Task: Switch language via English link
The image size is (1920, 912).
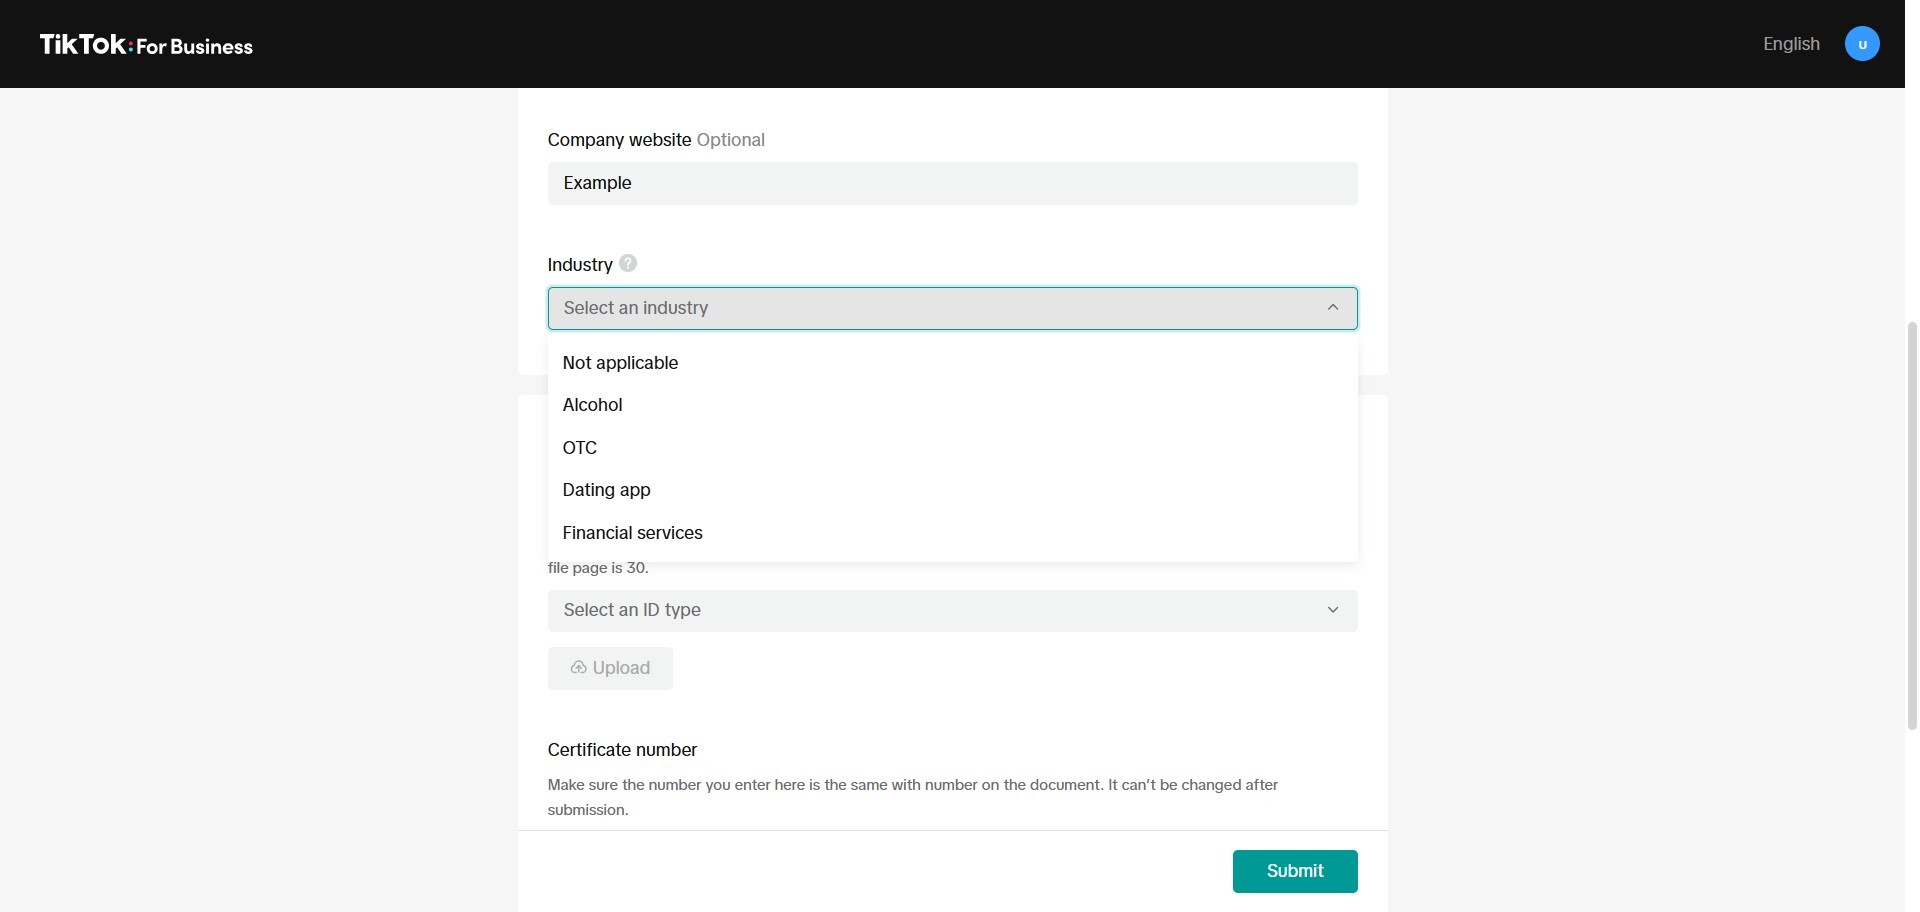Action: click(x=1790, y=44)
